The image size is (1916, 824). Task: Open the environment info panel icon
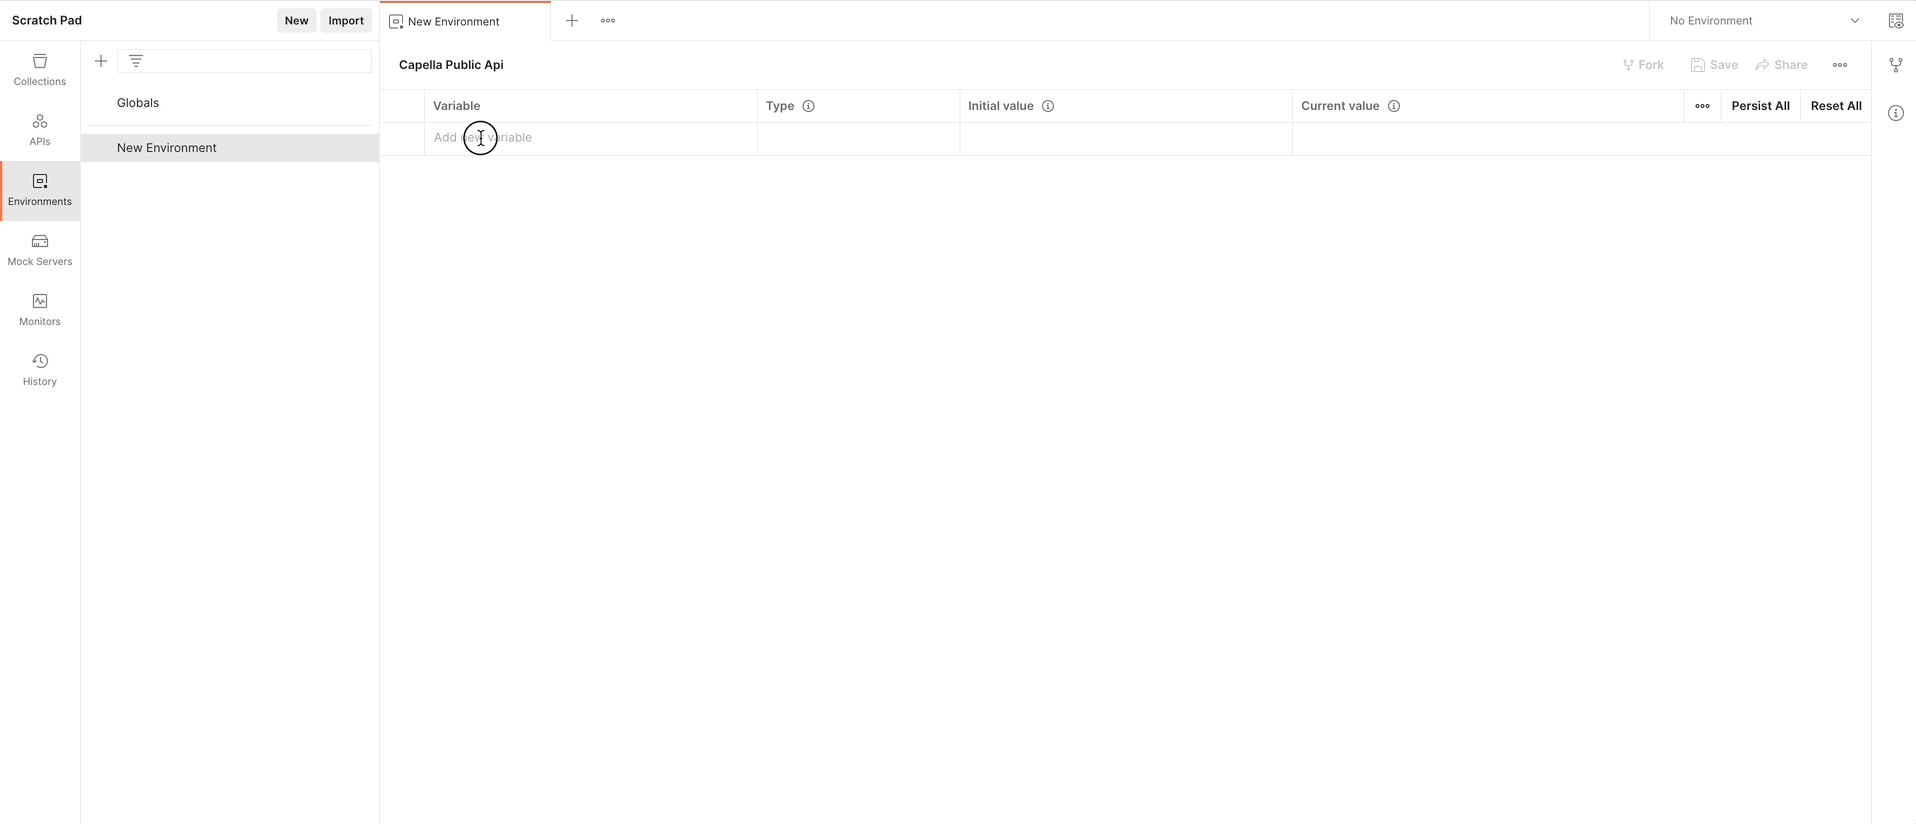tap(1895, 113)
